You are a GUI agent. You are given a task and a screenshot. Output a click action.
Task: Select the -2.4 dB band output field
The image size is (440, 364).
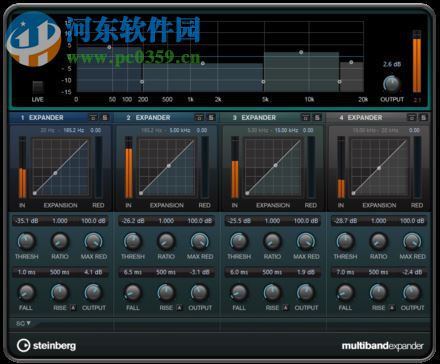click(x=412, y=272)
